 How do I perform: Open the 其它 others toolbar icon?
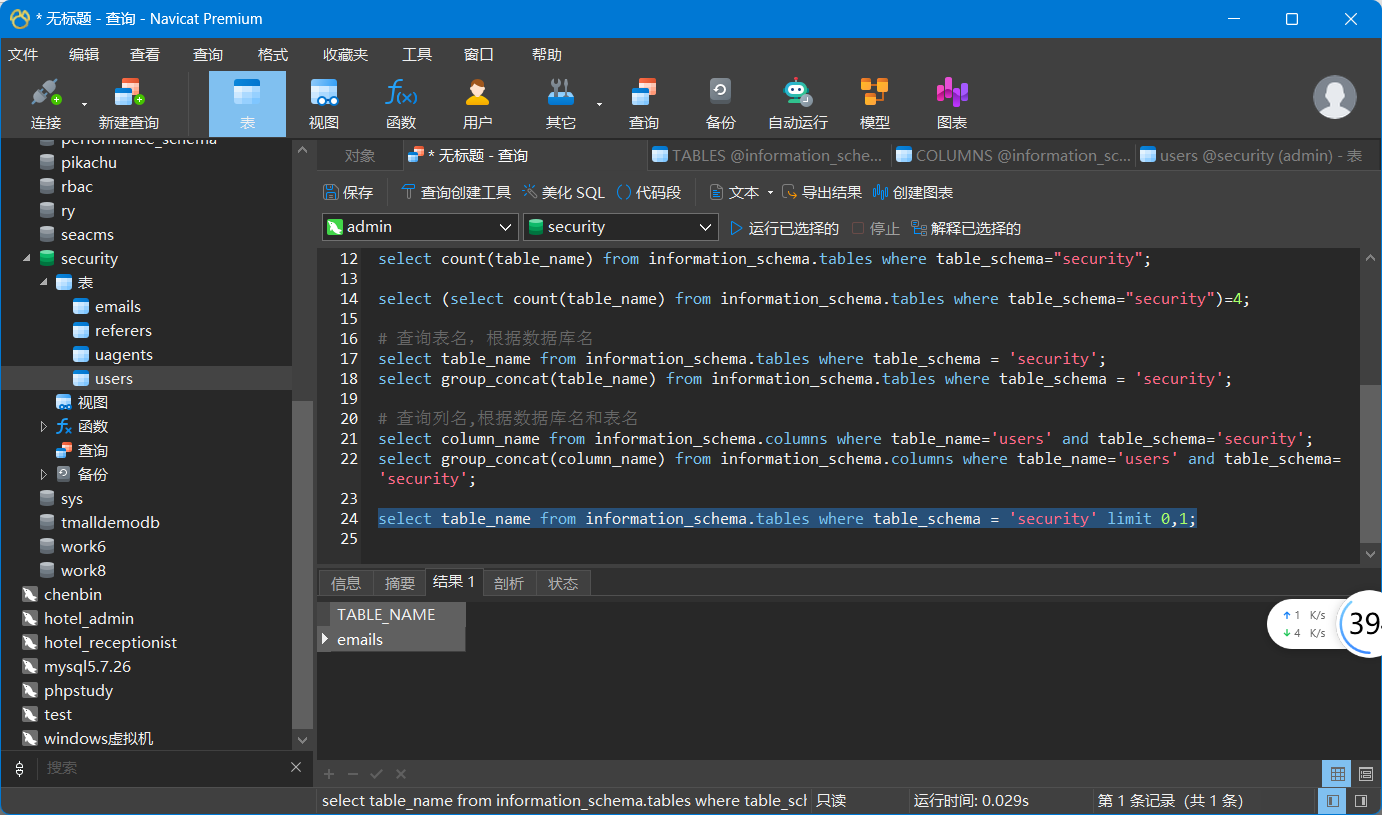pyautogui.click(x=561, y=104)
